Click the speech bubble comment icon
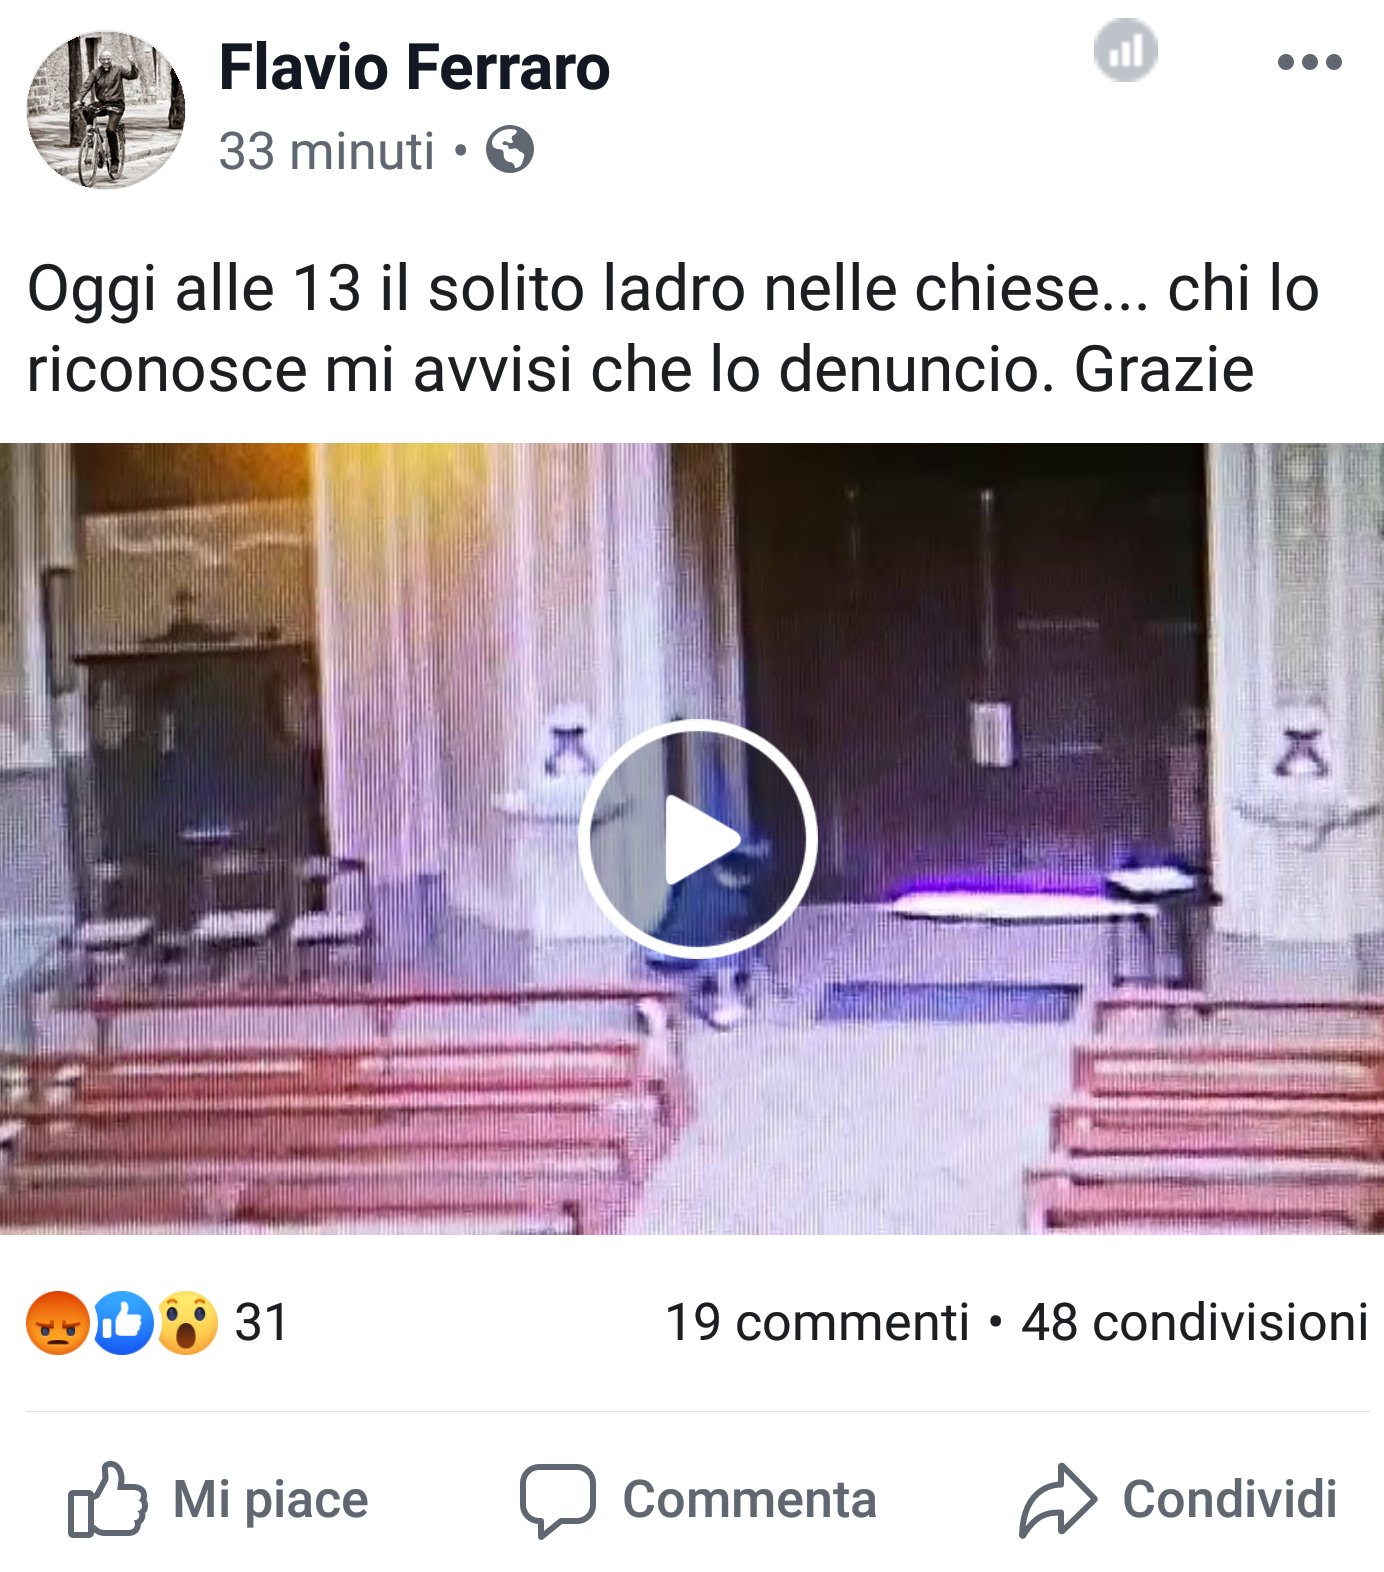1384x1572 pixels. pyautogui.click(x=557, y=1500)
